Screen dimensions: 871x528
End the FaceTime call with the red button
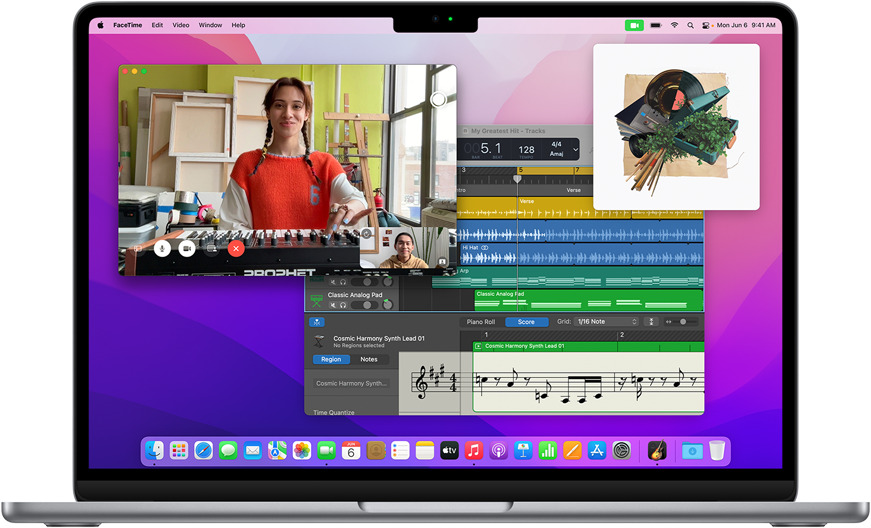pos(236,249)
